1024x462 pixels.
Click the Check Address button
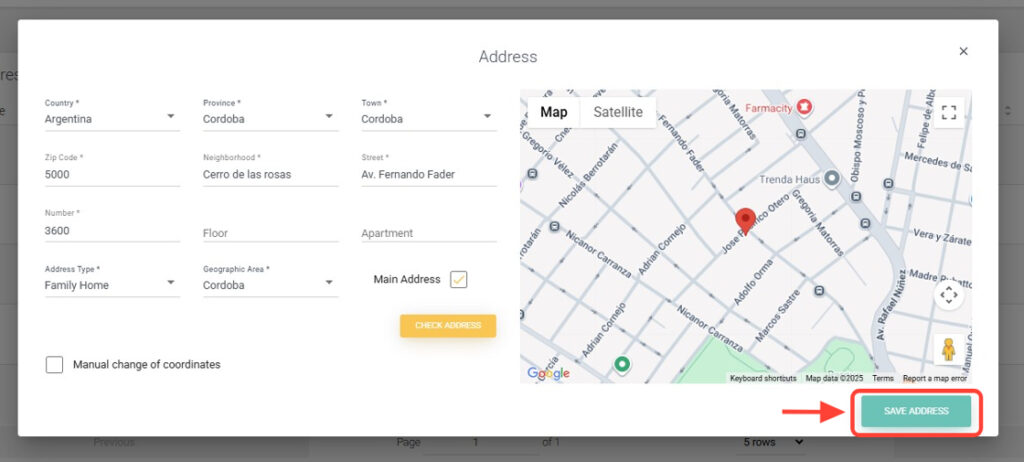[448, 326]
